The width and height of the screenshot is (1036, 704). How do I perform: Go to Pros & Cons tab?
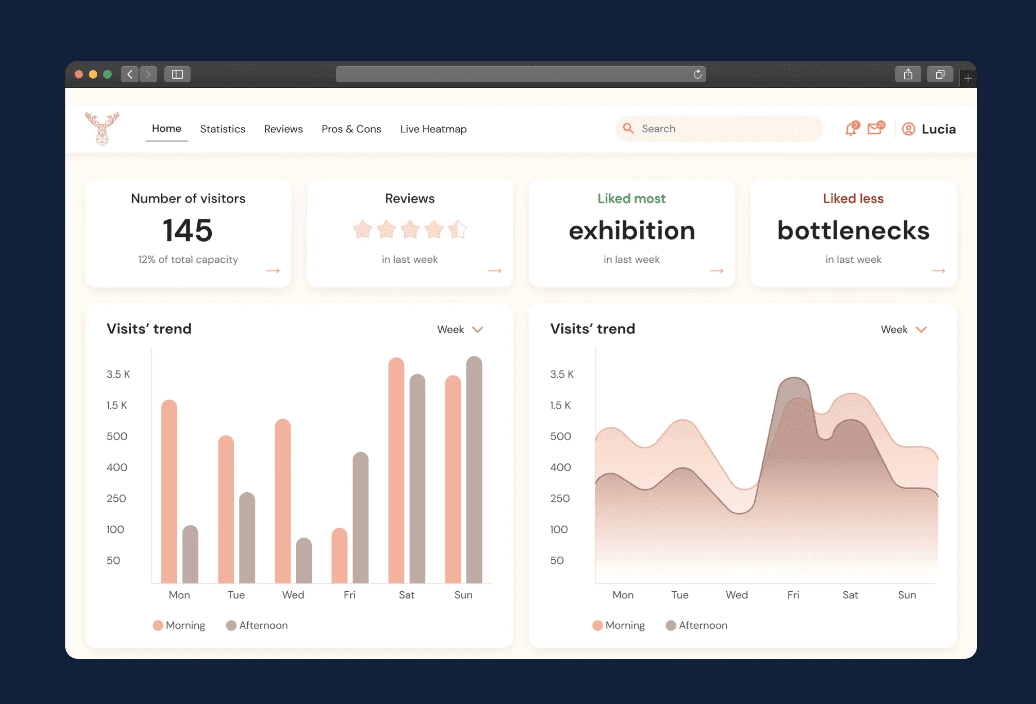[x=352, y=129]
